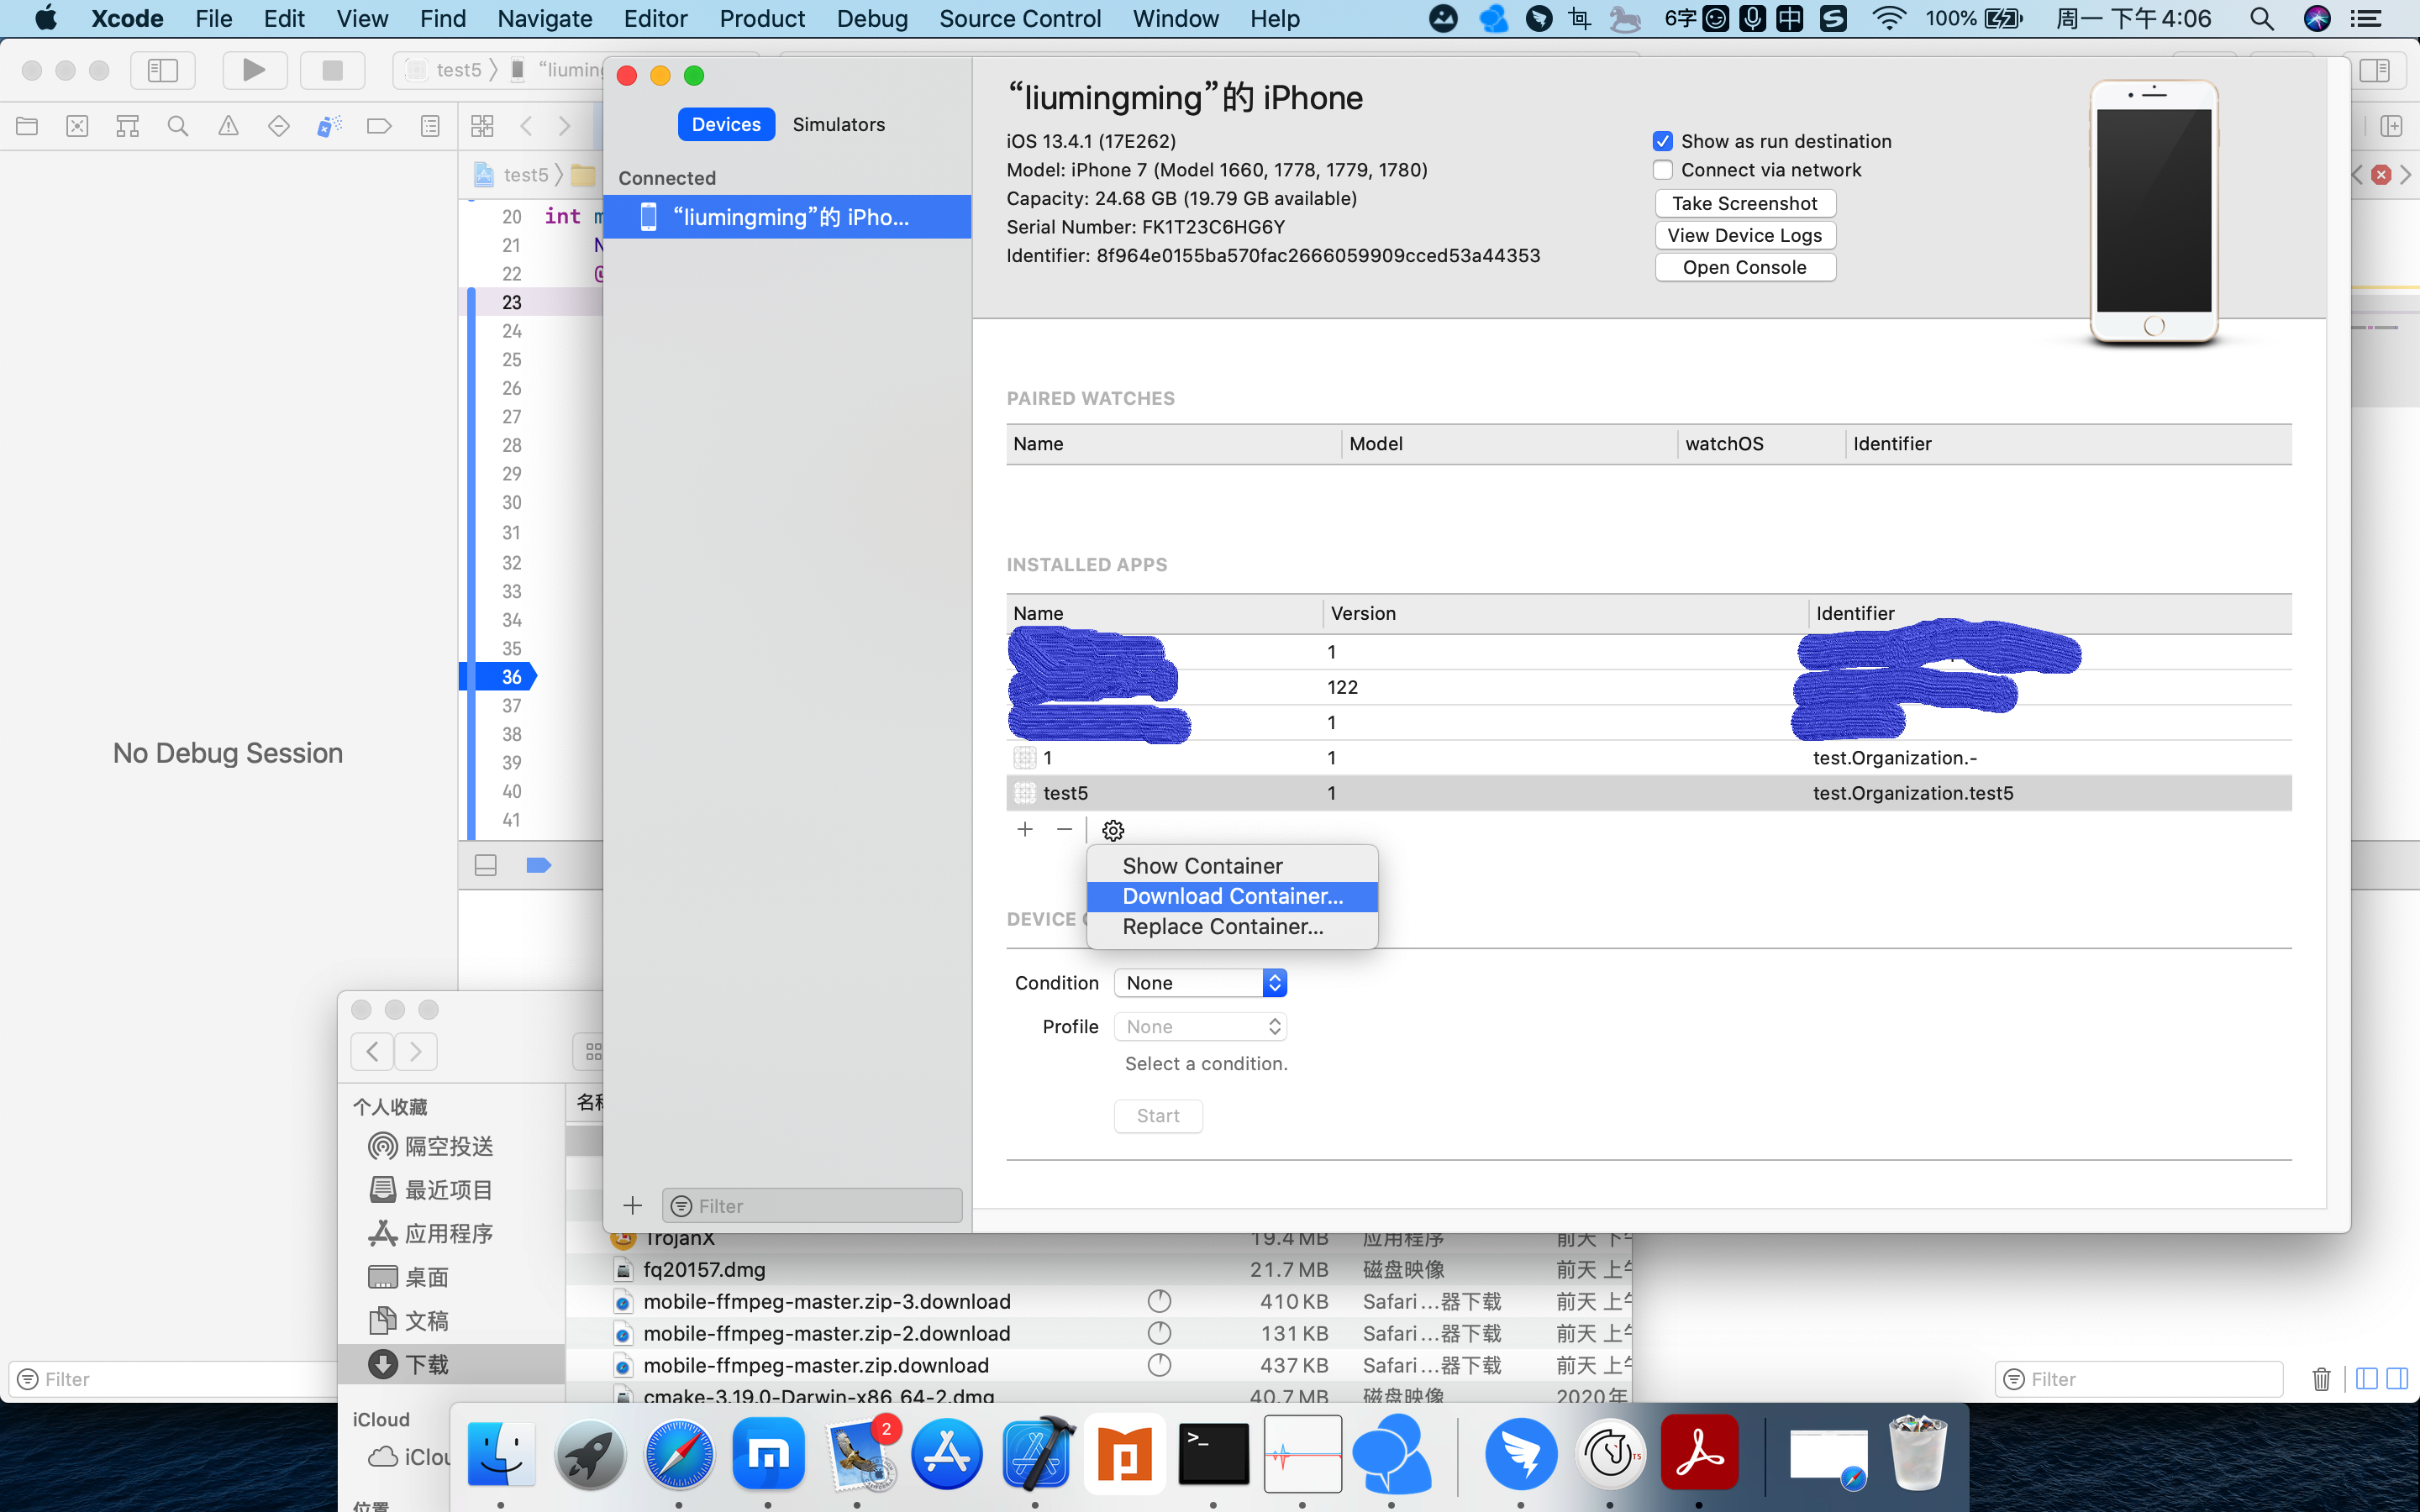Click the trash icon in console area
The width and height of the screenshot is (2420, 1512).
tap(2321, 1379)
